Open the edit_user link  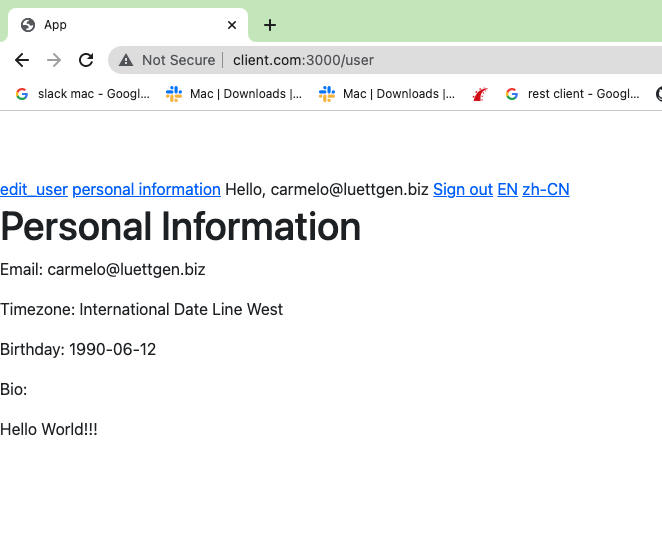(x=34, y=189)
